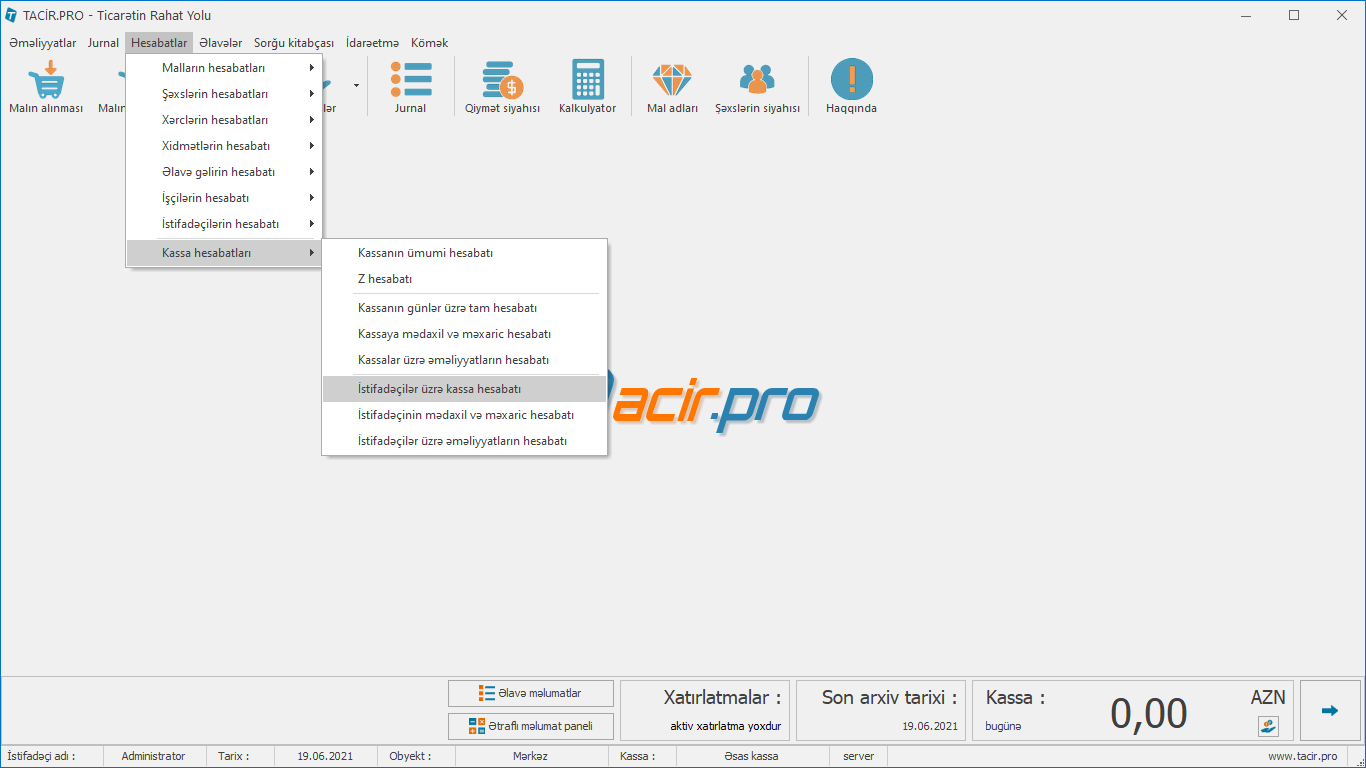
Task: Click the Malın alınması cart icon
Action: pyautogui.click(x=45, y=80)
